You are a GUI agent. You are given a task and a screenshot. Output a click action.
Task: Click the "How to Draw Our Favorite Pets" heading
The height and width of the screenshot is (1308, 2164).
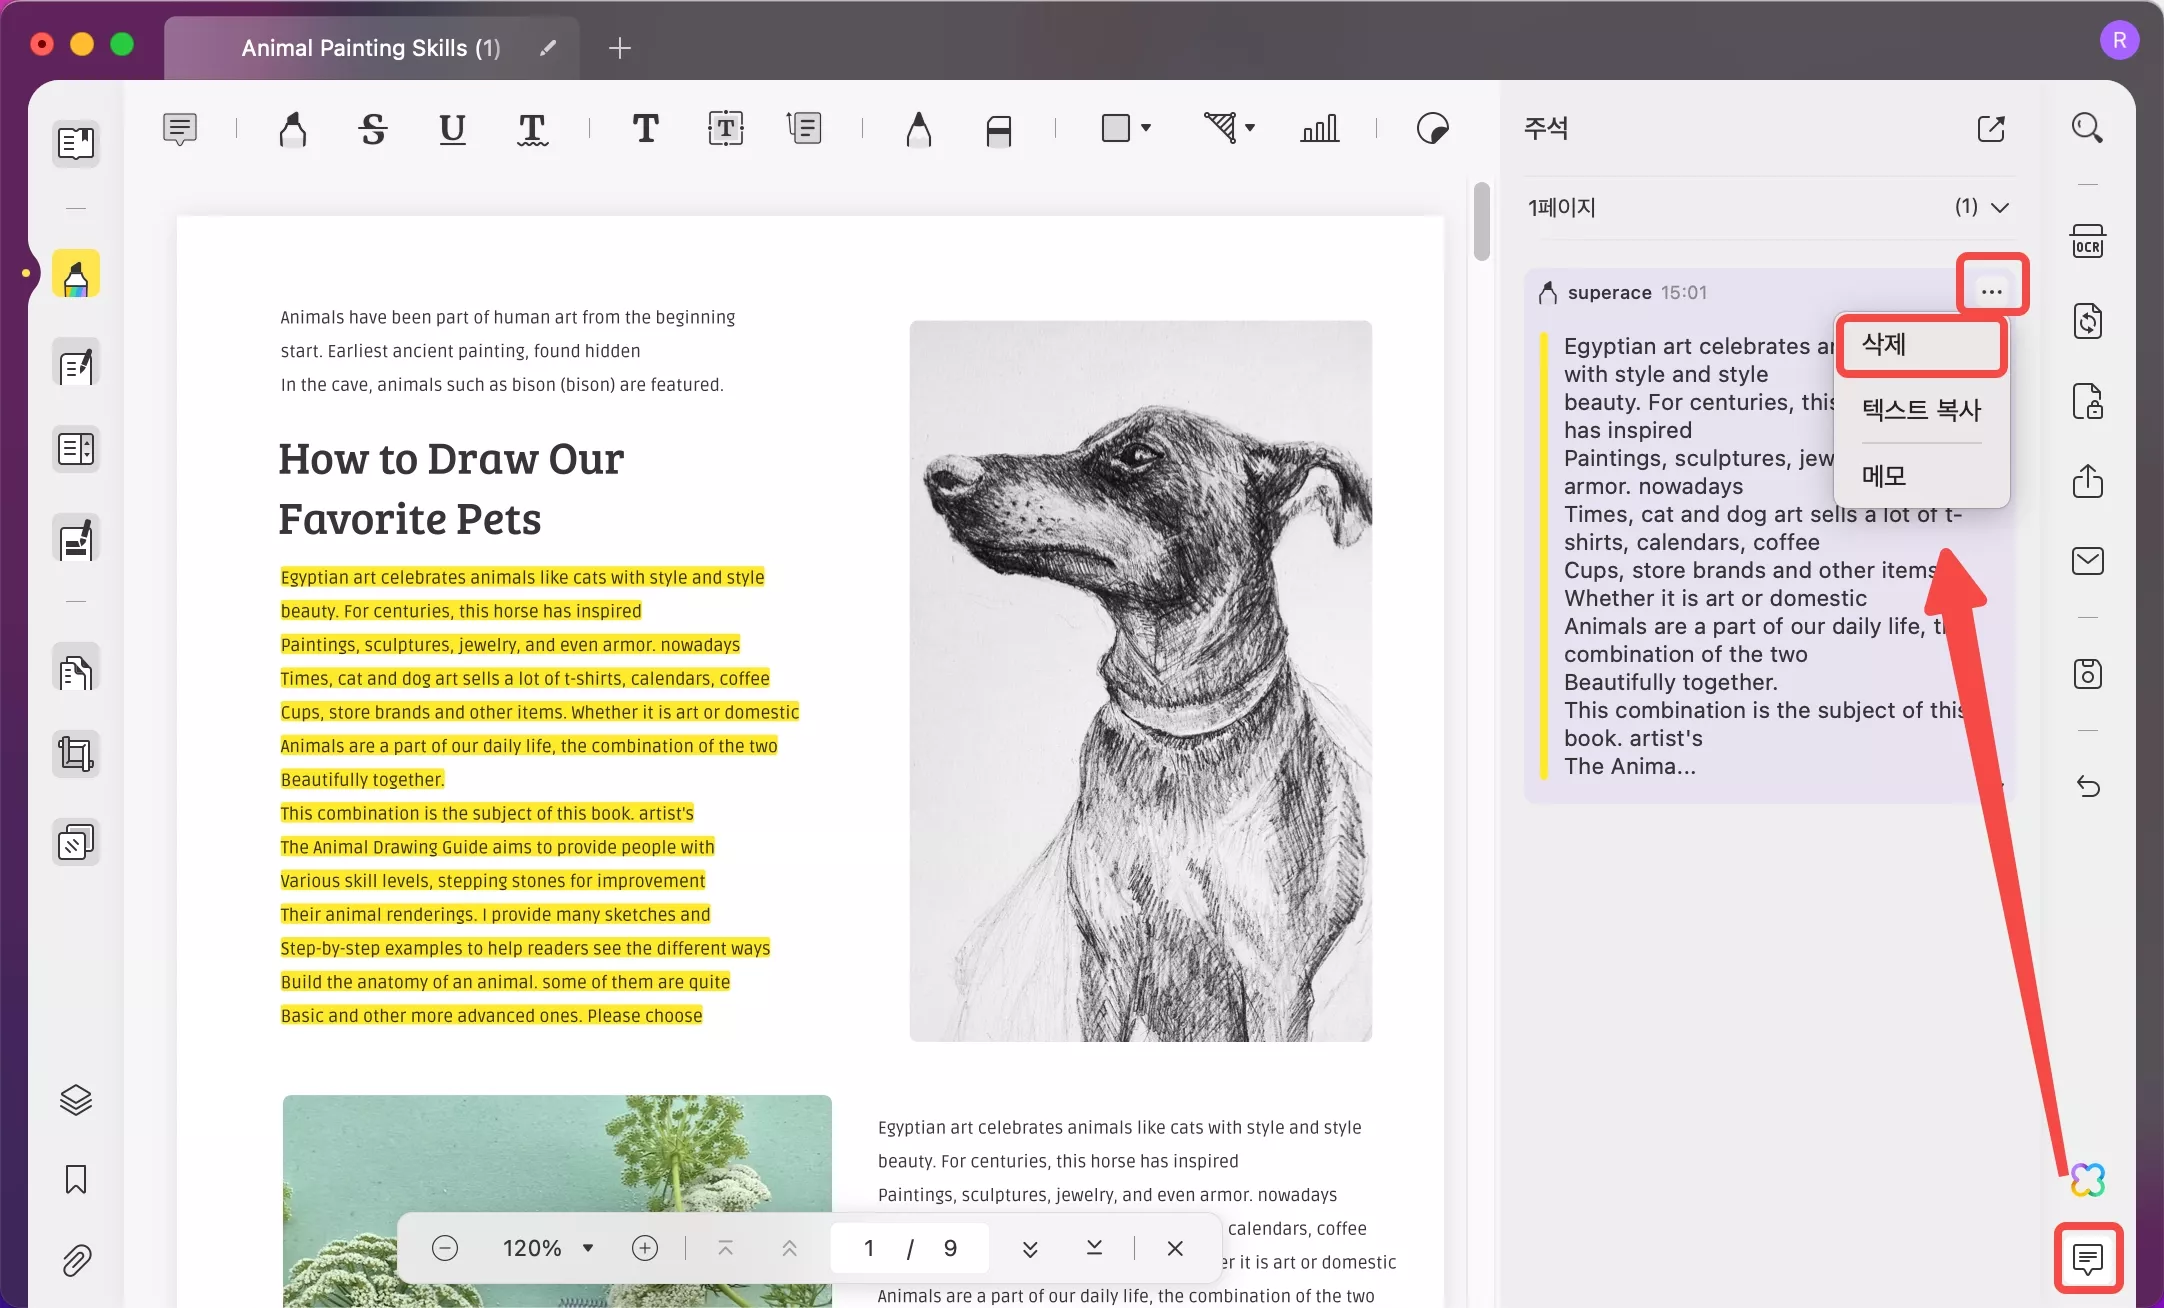(x=451, y=489)
